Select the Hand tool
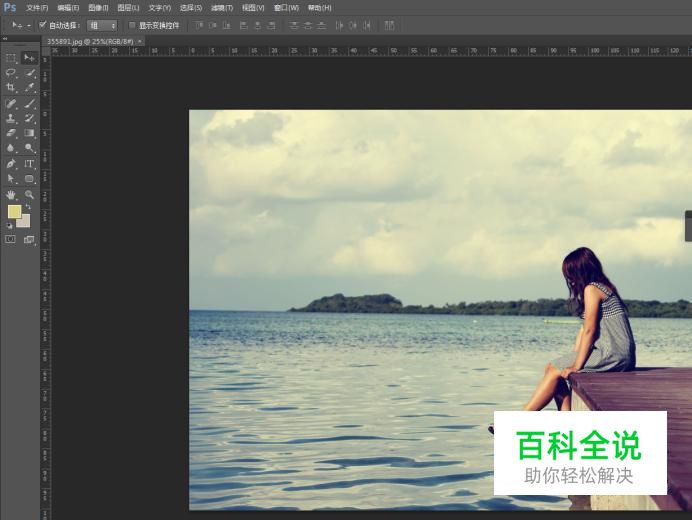 11,195
